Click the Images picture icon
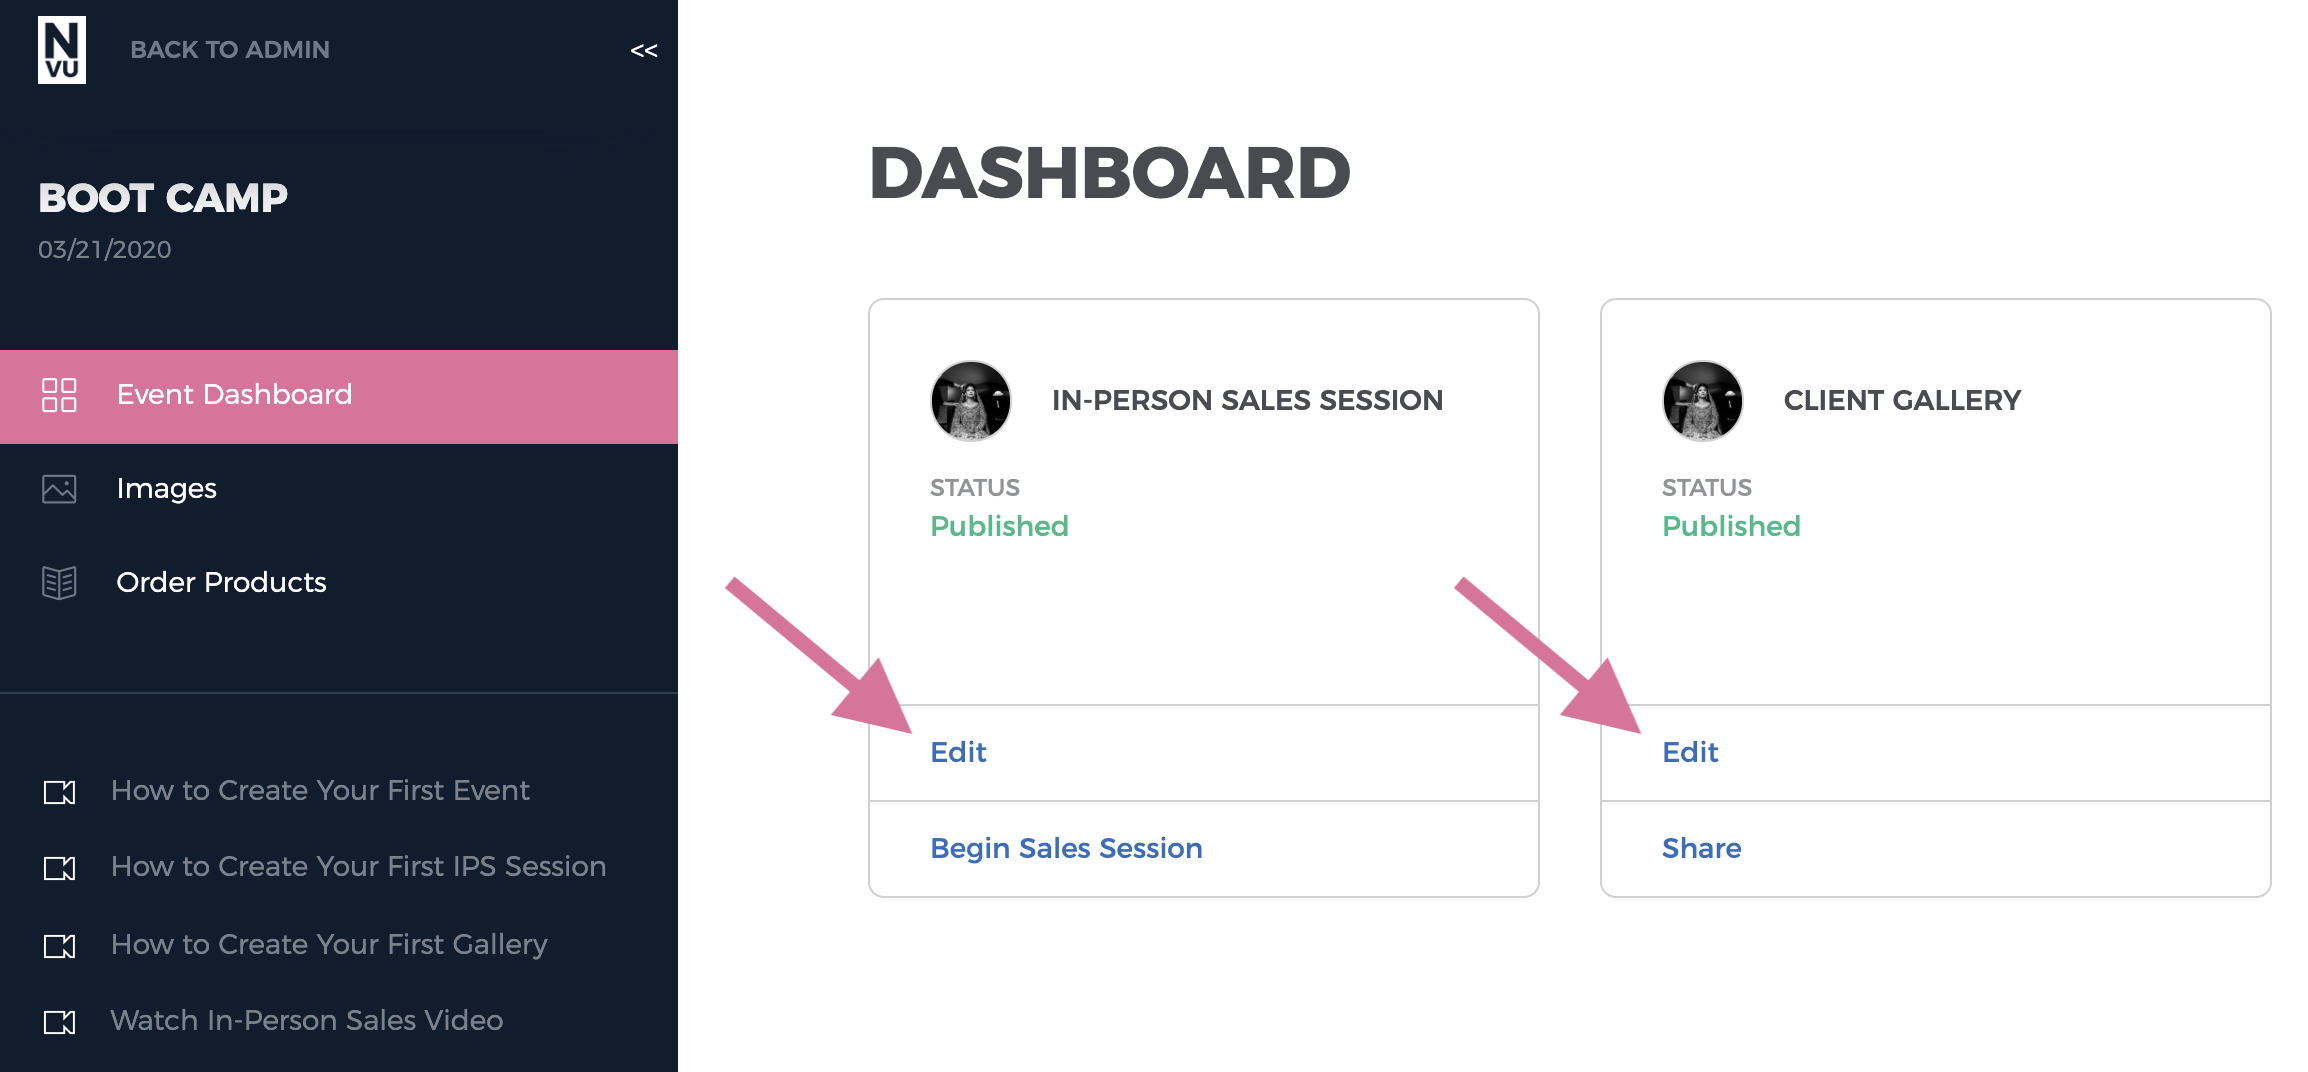This screenshot has width=2308, height=1072. coord(59,489)
